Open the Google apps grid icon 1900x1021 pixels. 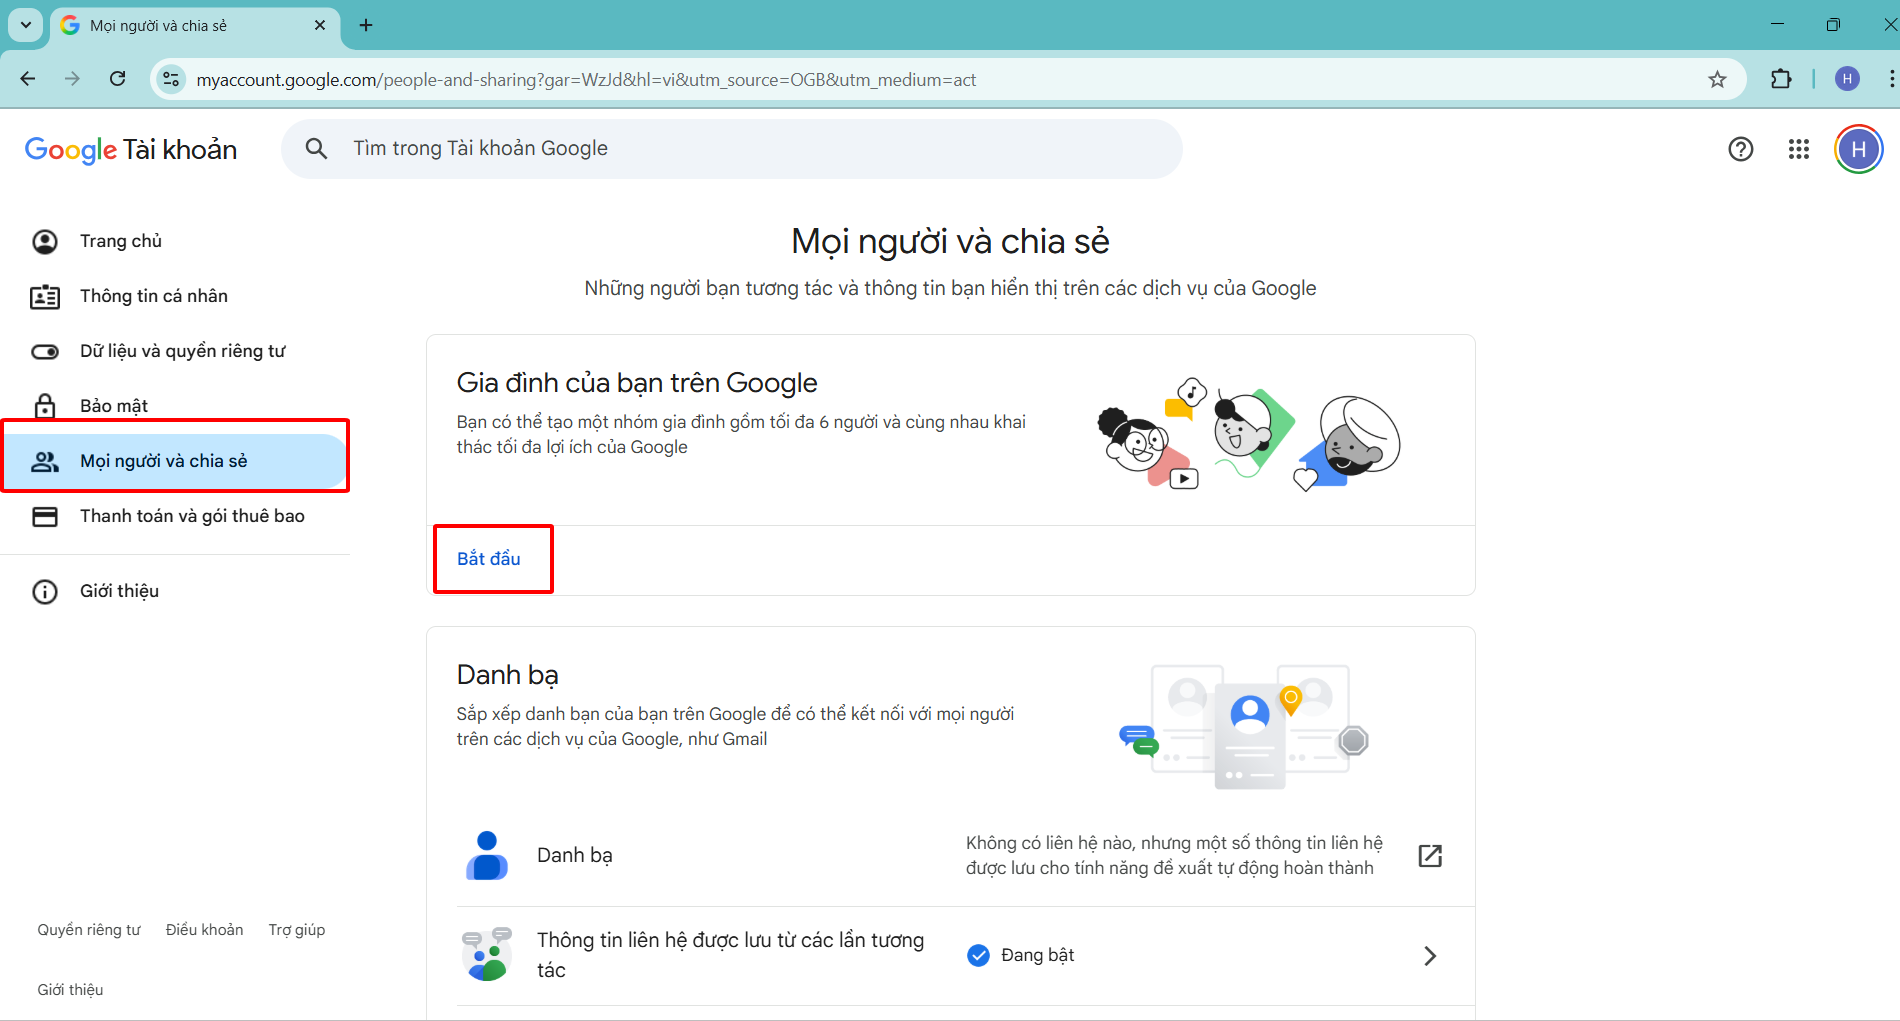pos(1799,149)
